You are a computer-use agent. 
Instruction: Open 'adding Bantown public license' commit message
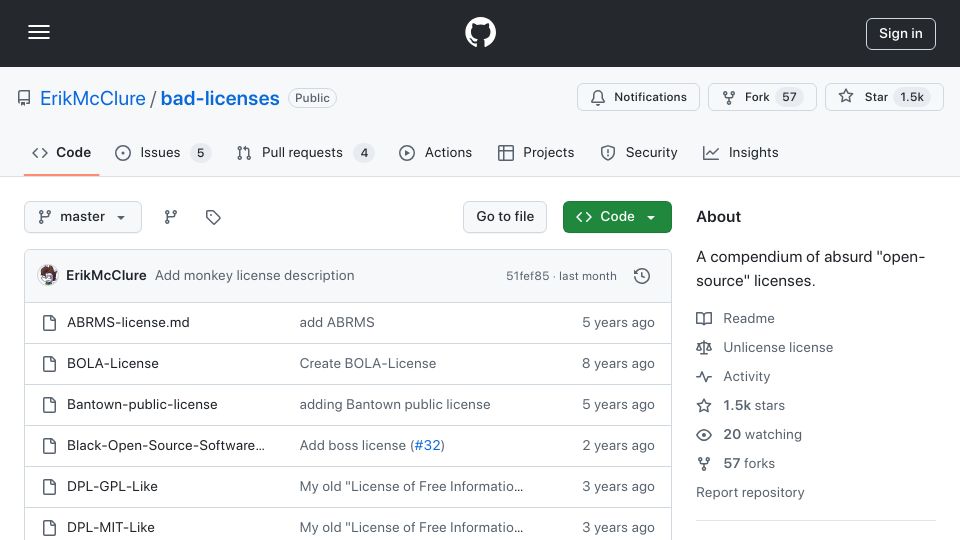pyautogui.click(x=395, y=405)
